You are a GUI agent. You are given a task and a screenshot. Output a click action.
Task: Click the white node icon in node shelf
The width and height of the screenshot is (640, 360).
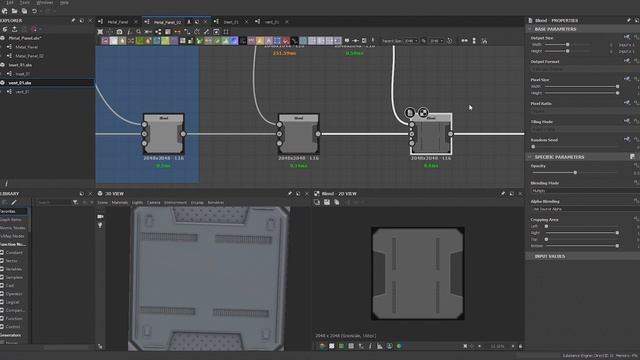113,41
